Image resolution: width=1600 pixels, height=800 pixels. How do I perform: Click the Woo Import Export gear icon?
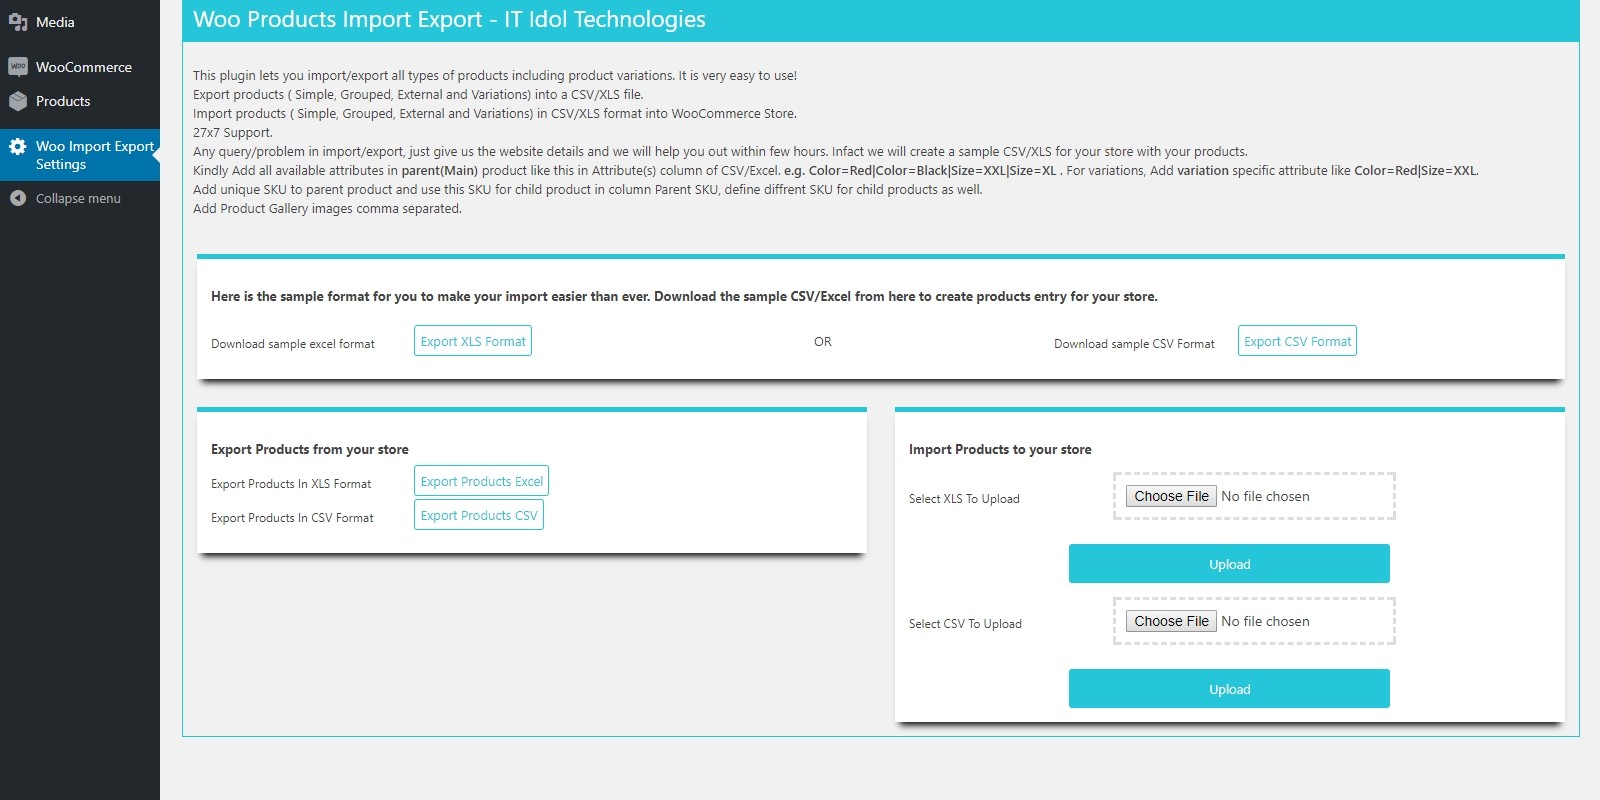18,147
